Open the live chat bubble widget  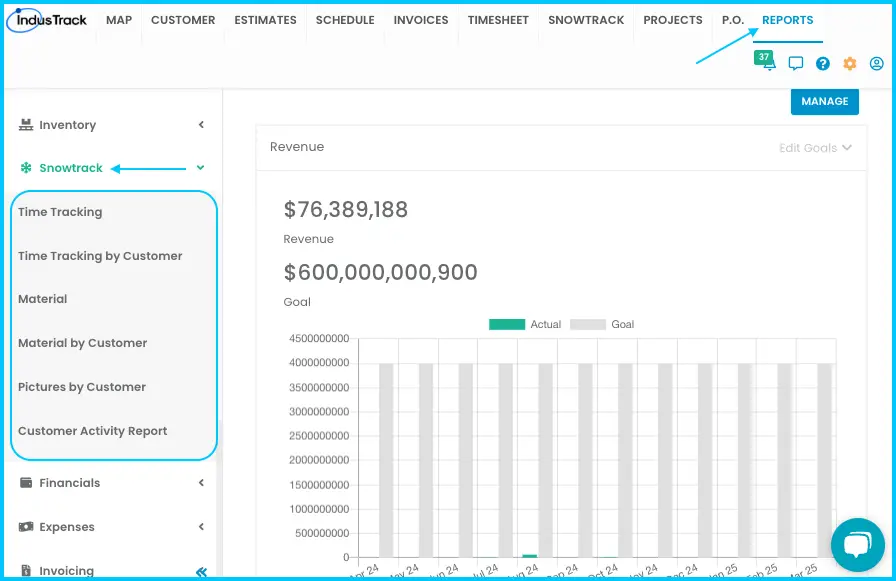coord(858,545)
